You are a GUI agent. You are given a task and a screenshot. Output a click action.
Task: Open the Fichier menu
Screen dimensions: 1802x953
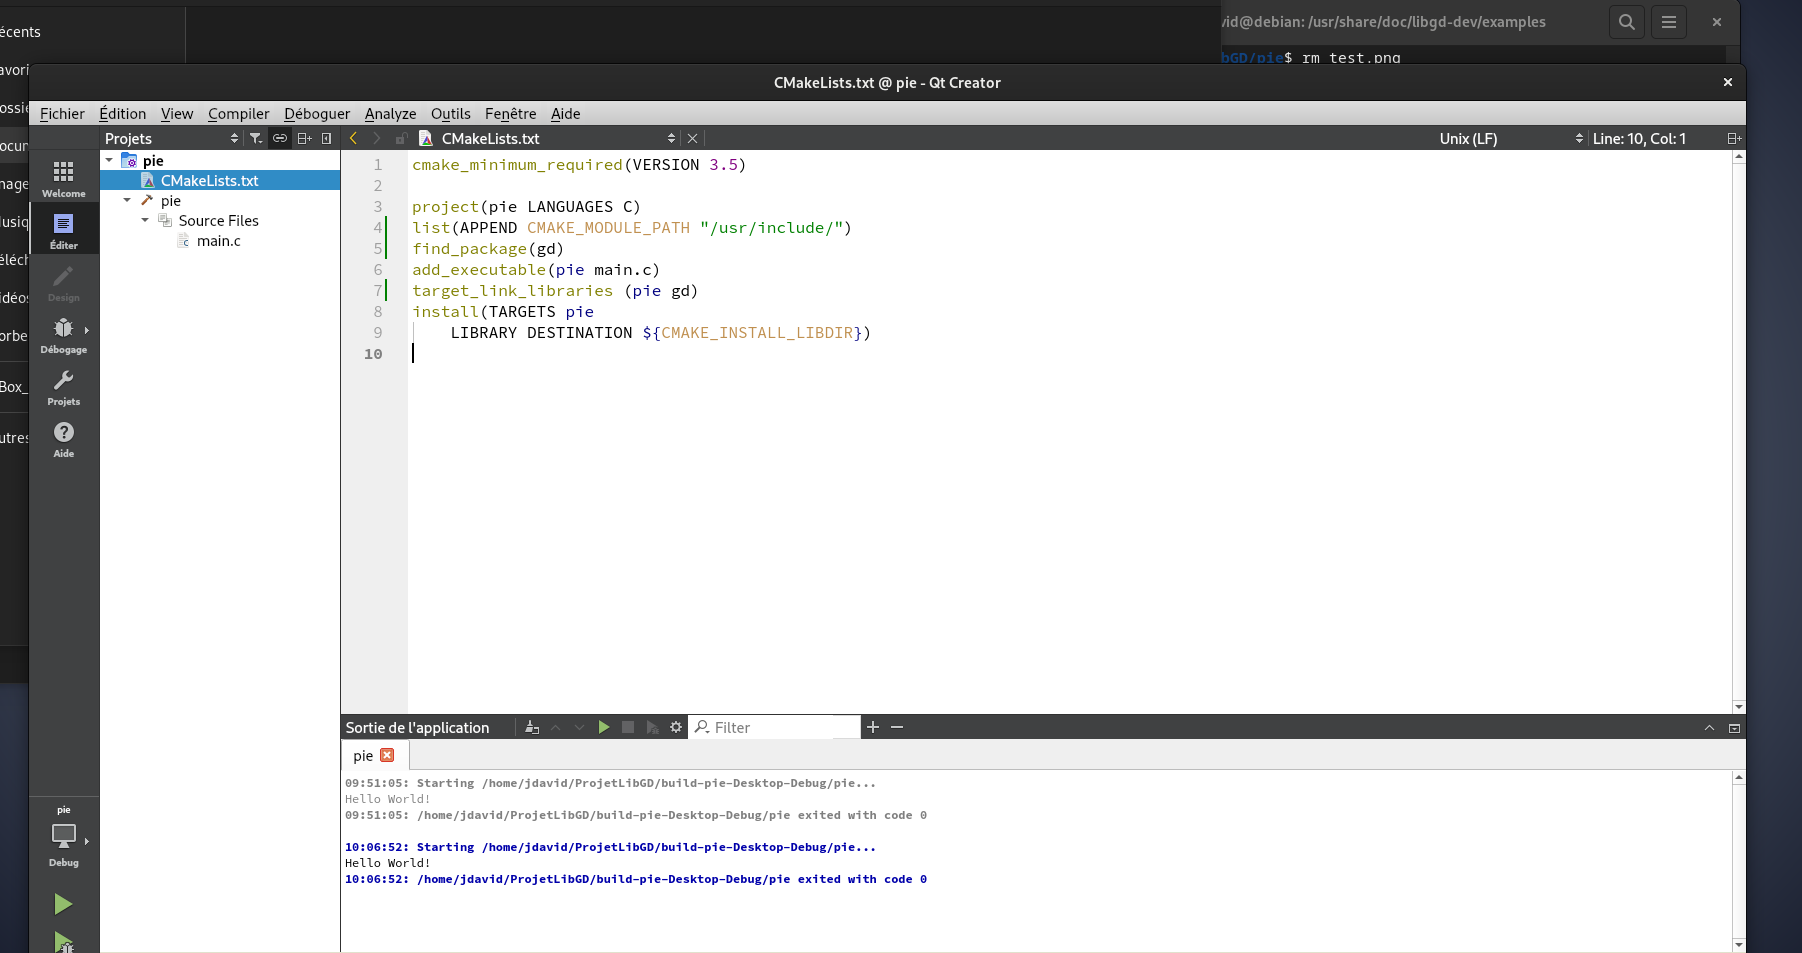point(62,113)
